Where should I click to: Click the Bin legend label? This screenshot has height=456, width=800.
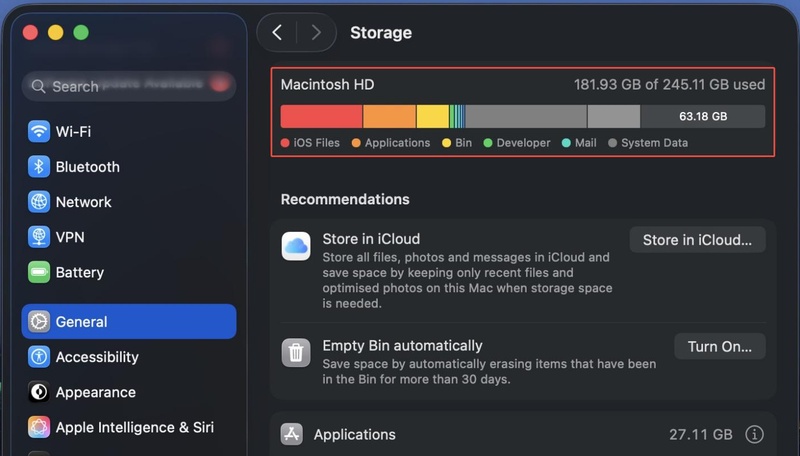[463, 143]
